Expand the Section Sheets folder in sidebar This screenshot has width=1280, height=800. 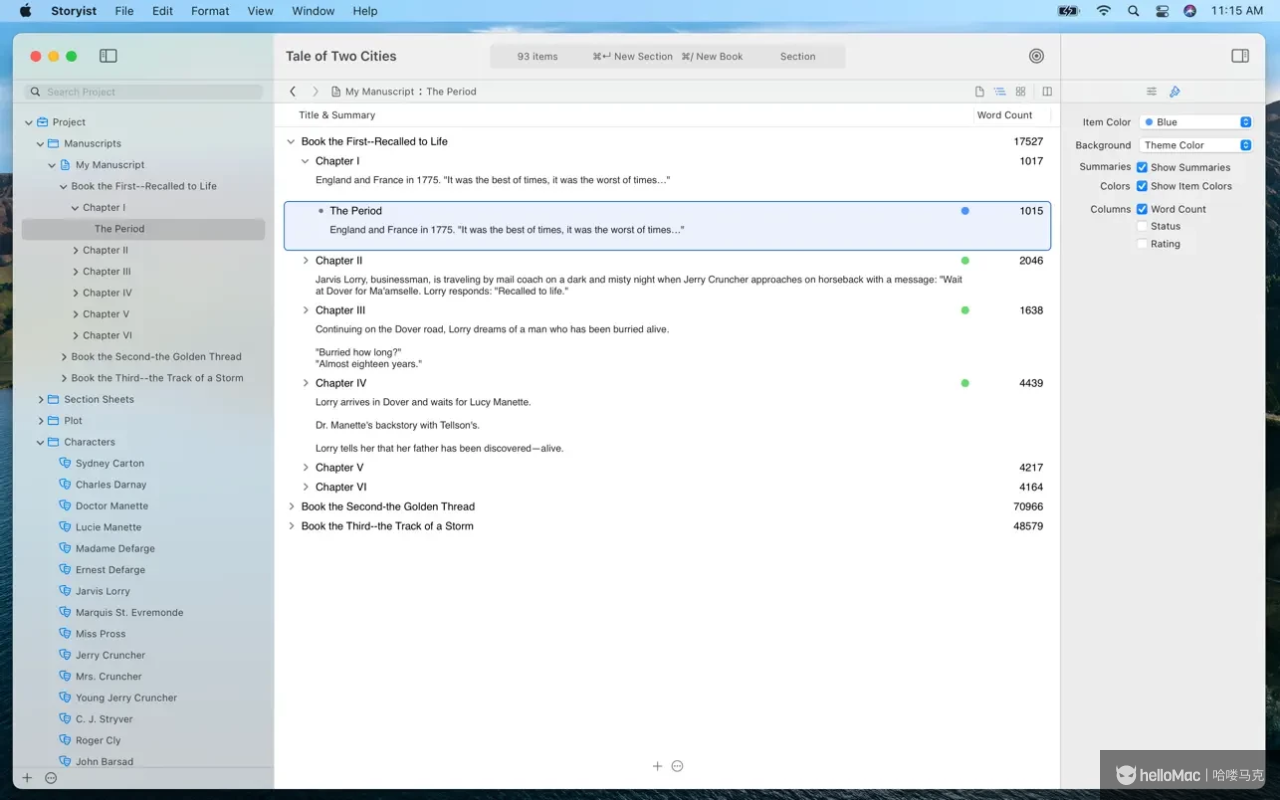pos(41,399)
